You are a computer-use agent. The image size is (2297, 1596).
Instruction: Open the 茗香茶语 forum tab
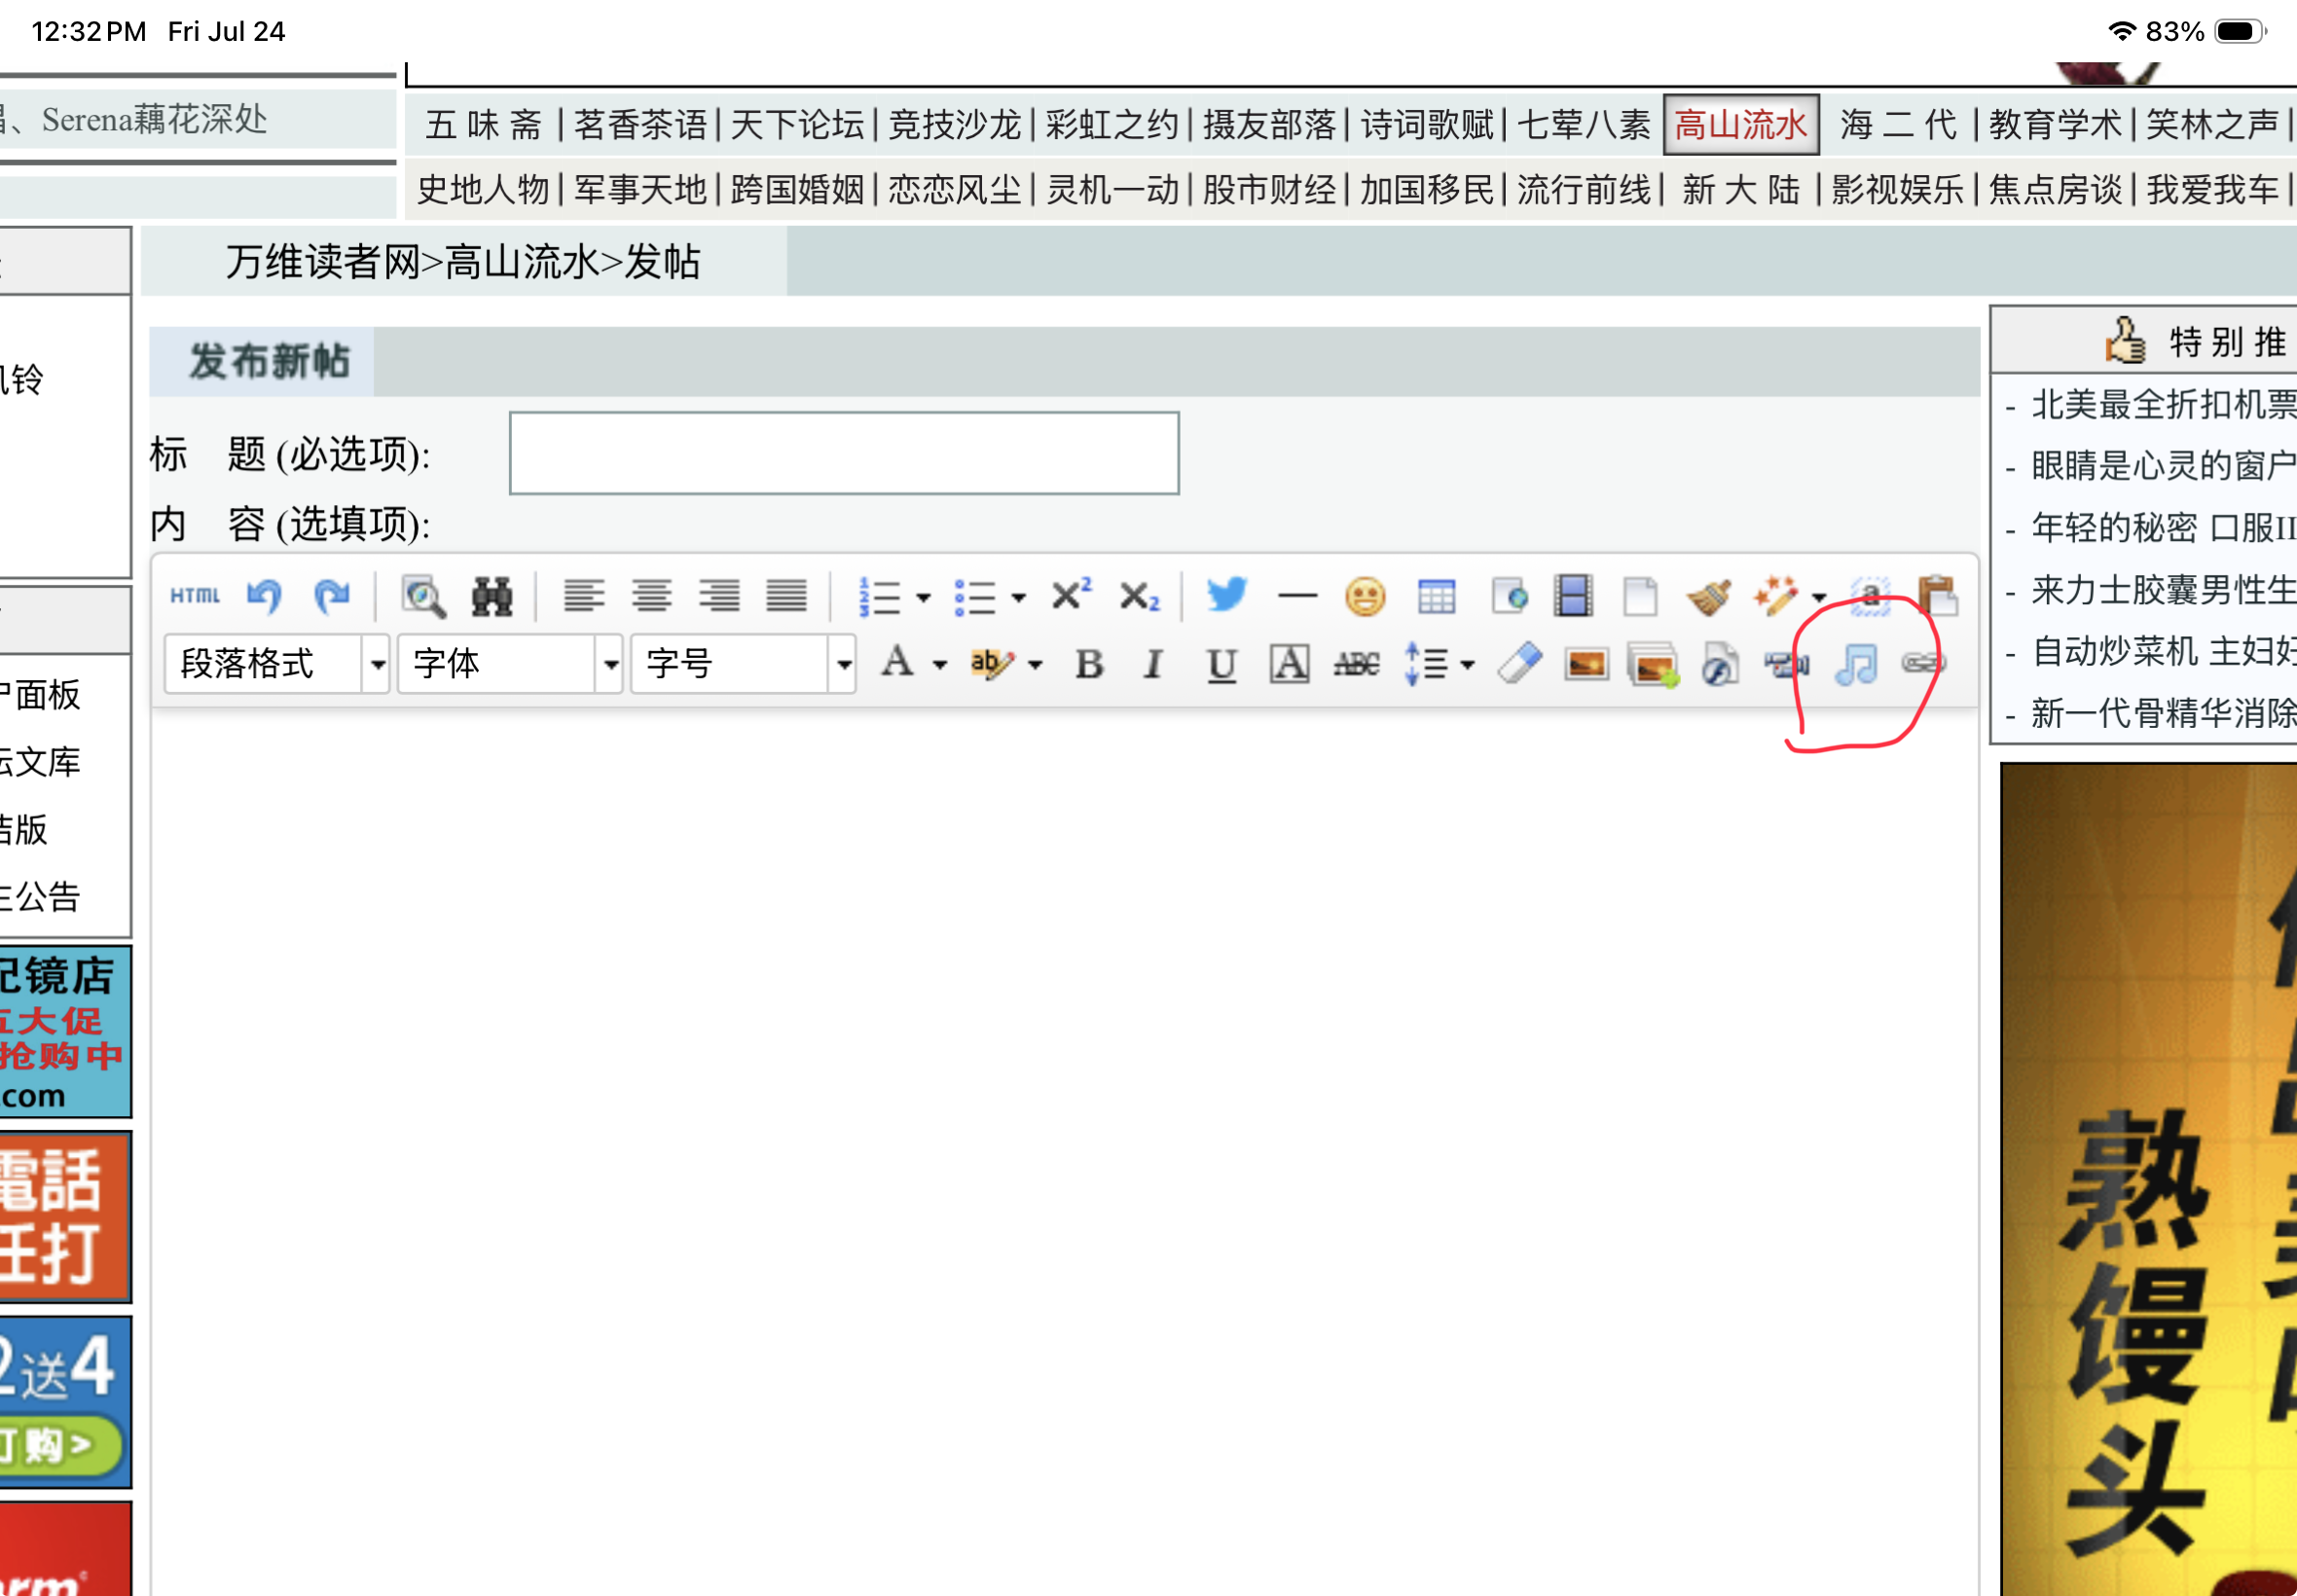coord(640,125)
